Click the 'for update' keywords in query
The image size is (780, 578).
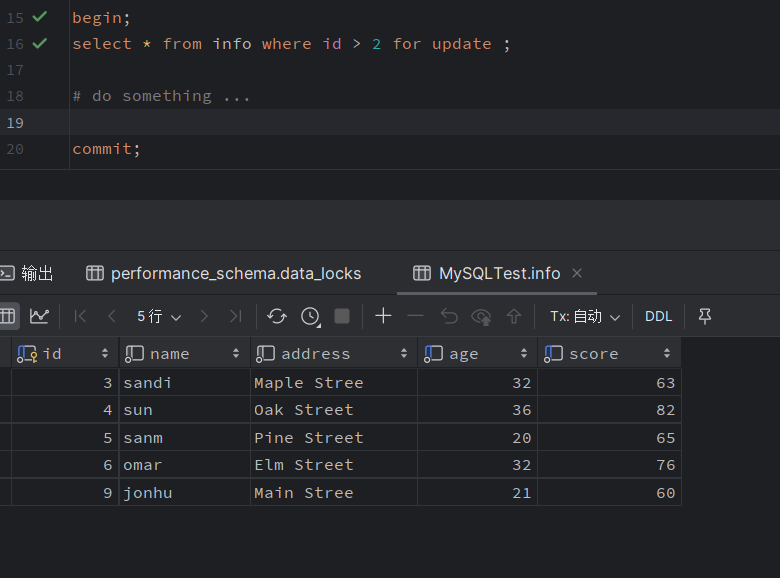pyautogui.click(x=442, y=44)
